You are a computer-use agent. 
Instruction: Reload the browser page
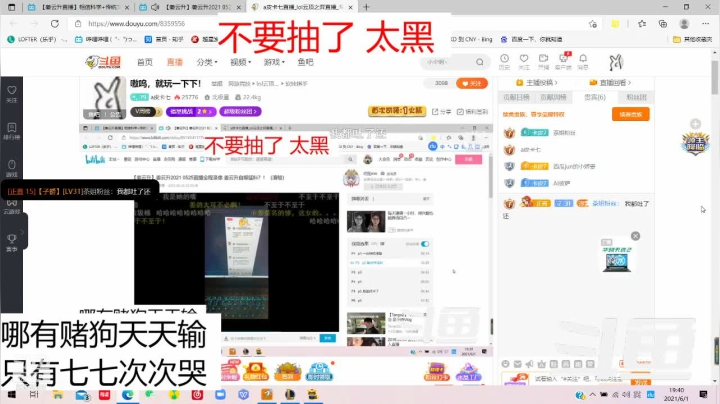coord(55,23)
